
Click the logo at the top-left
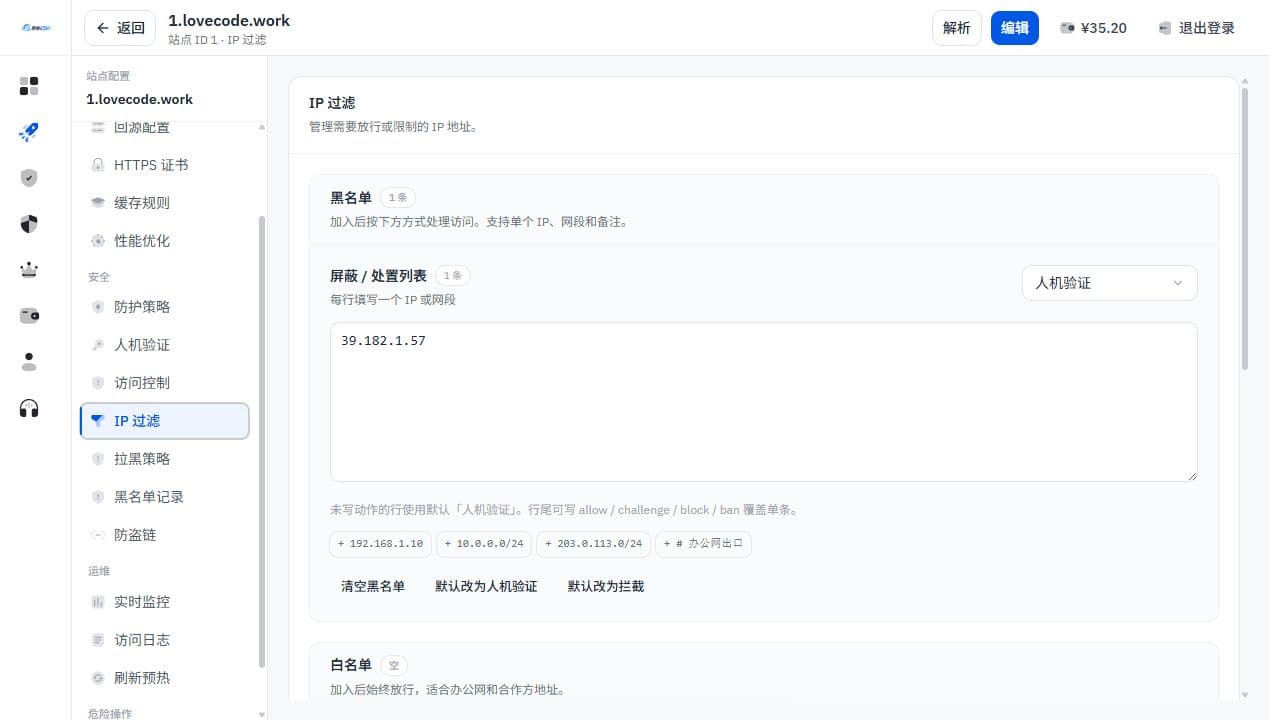click(35, 28)
